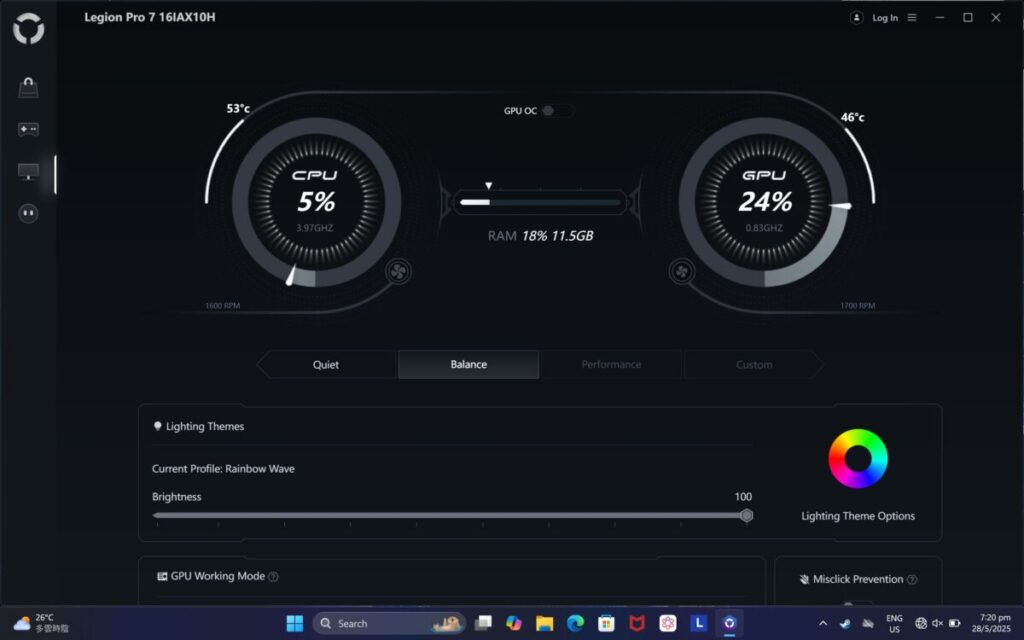Select the monitor system sidebar icon

point(28,172)
